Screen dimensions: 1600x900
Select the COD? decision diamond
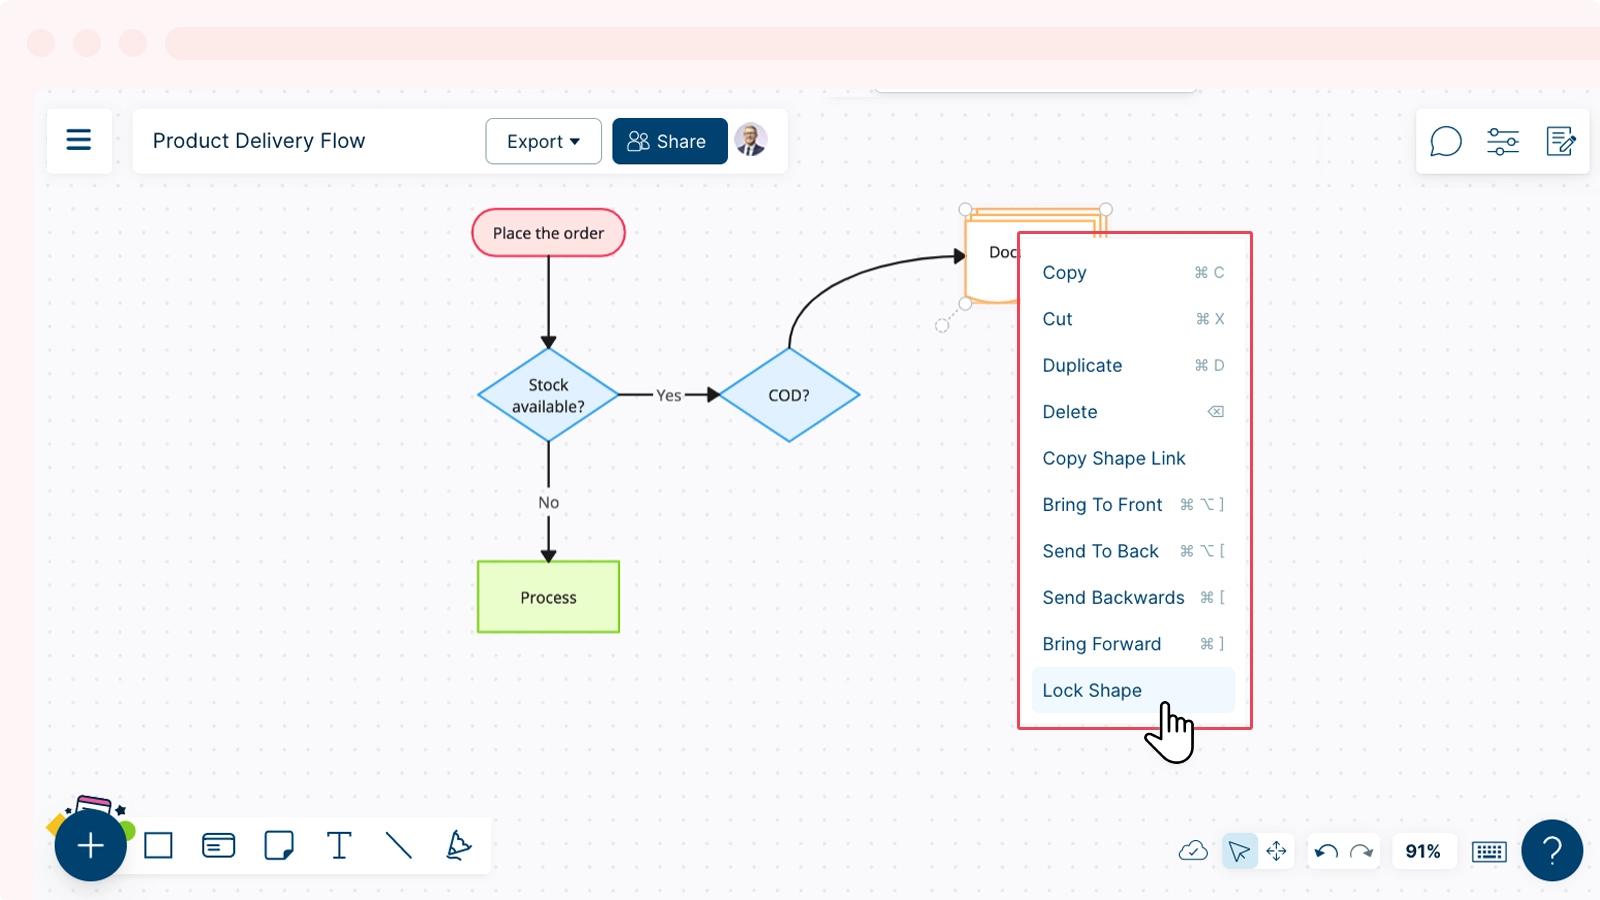pos(789,395)
